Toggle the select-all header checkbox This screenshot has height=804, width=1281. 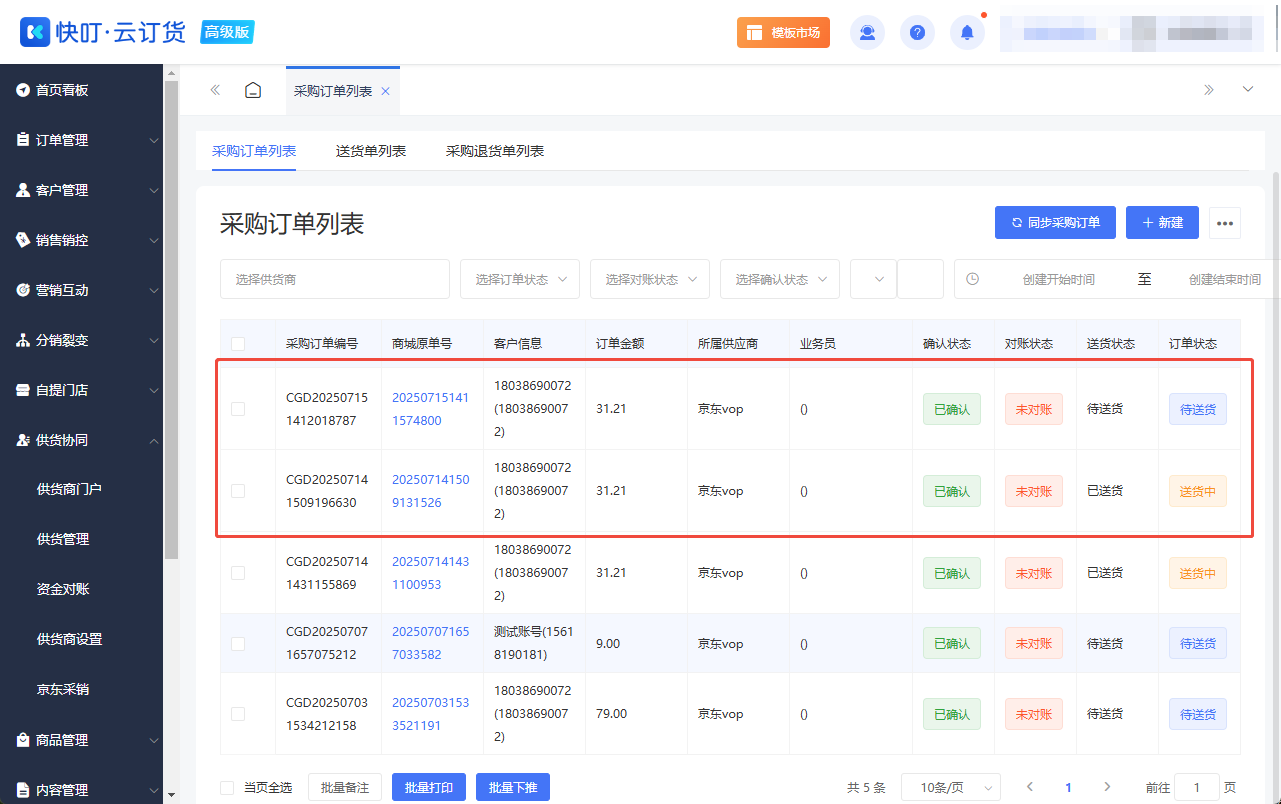point(238,343)
